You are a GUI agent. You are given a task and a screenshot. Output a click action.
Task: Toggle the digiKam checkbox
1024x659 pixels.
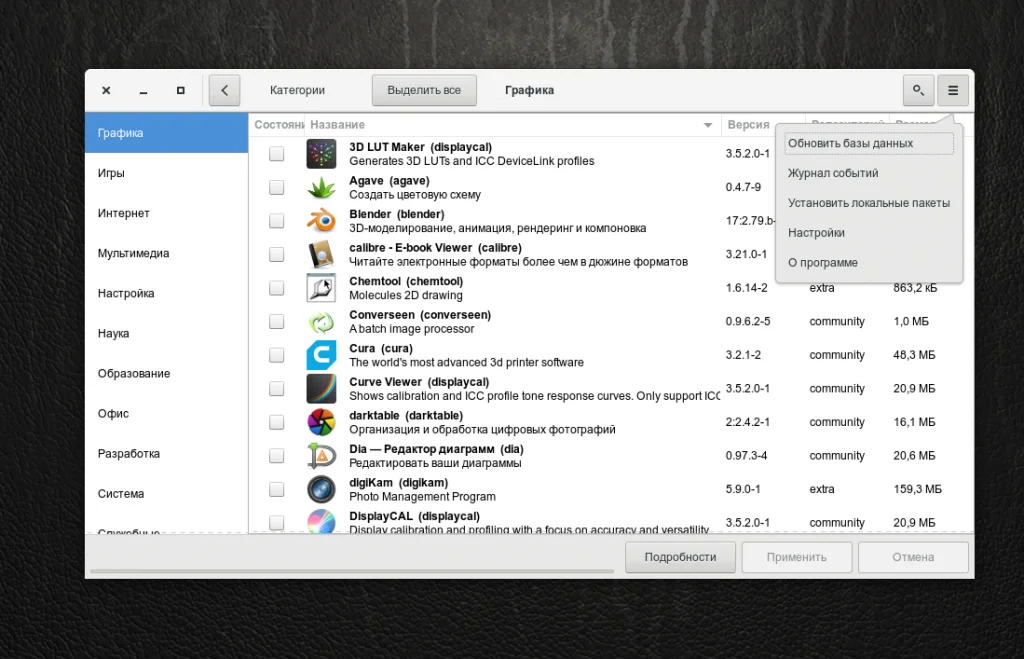pos(277,489)
